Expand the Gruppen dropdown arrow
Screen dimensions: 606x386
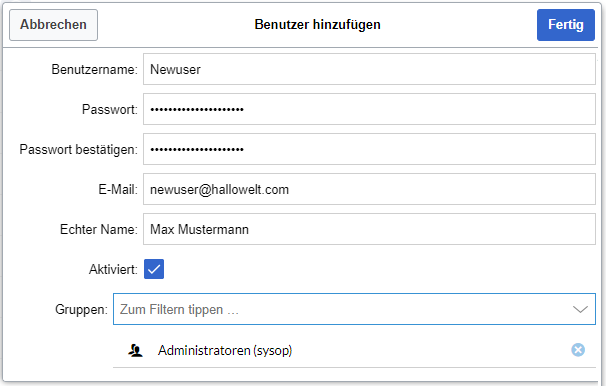coord(580,309)
